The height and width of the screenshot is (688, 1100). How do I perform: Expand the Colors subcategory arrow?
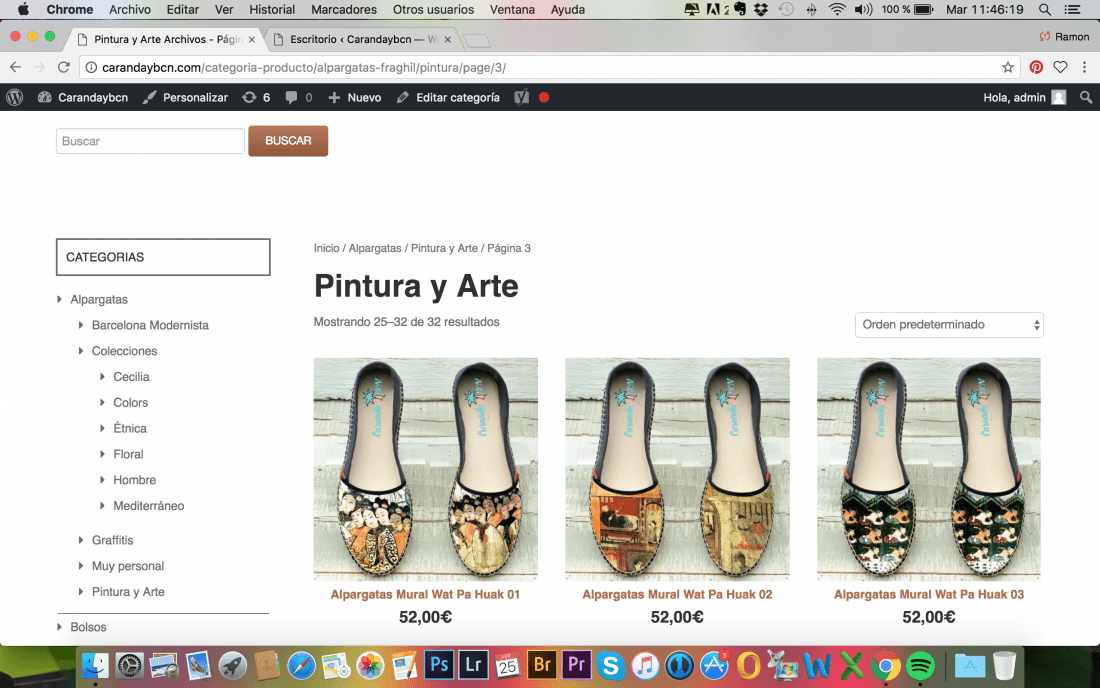pos(102,403)
